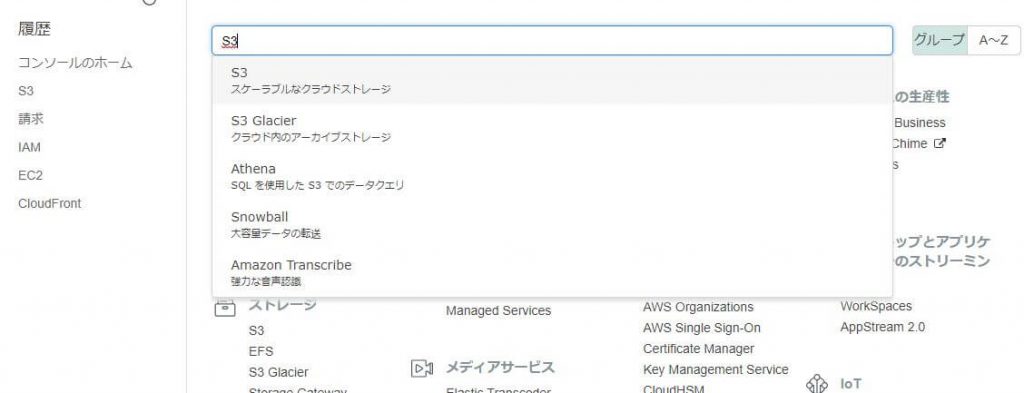Click the external link icon next to Chime

click(x=940, y=144)
